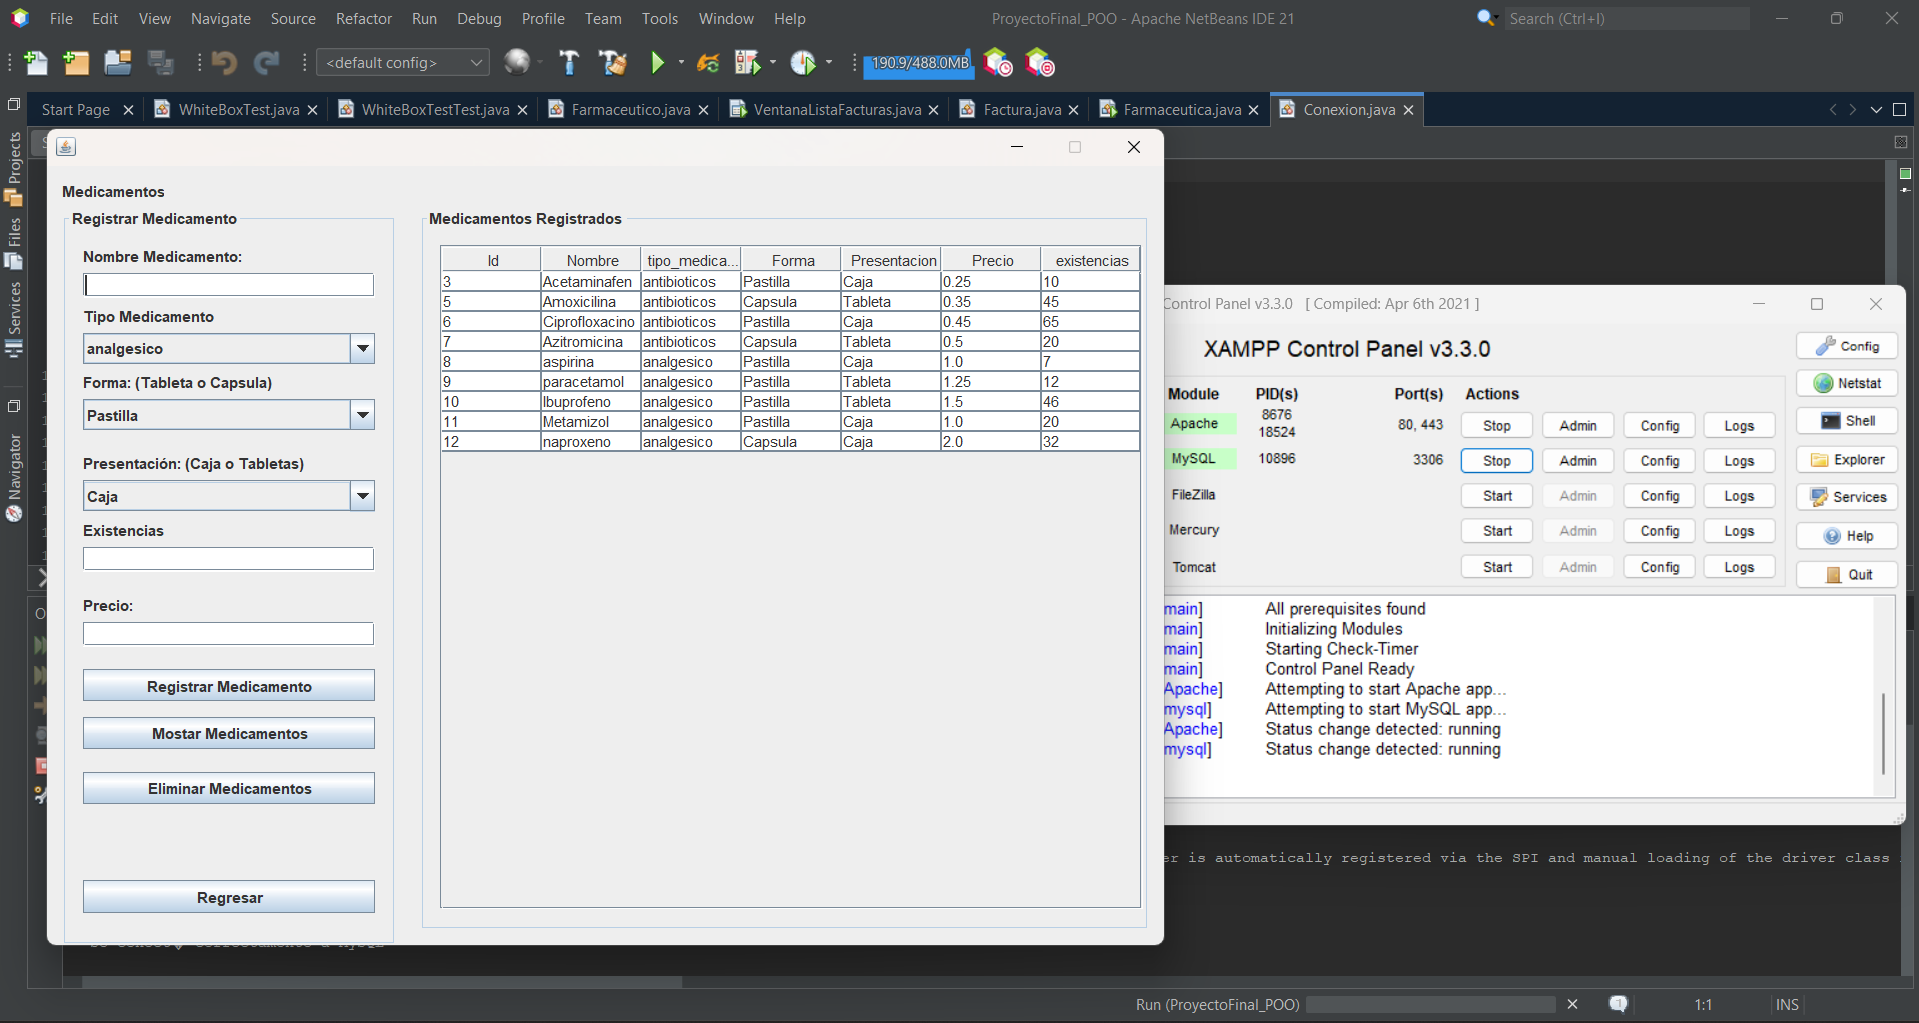The width and height of the screenshot is (1919, 1023).
Task: Stop the MySQL module in XAMPP
Action: (x=1496, y=460)
